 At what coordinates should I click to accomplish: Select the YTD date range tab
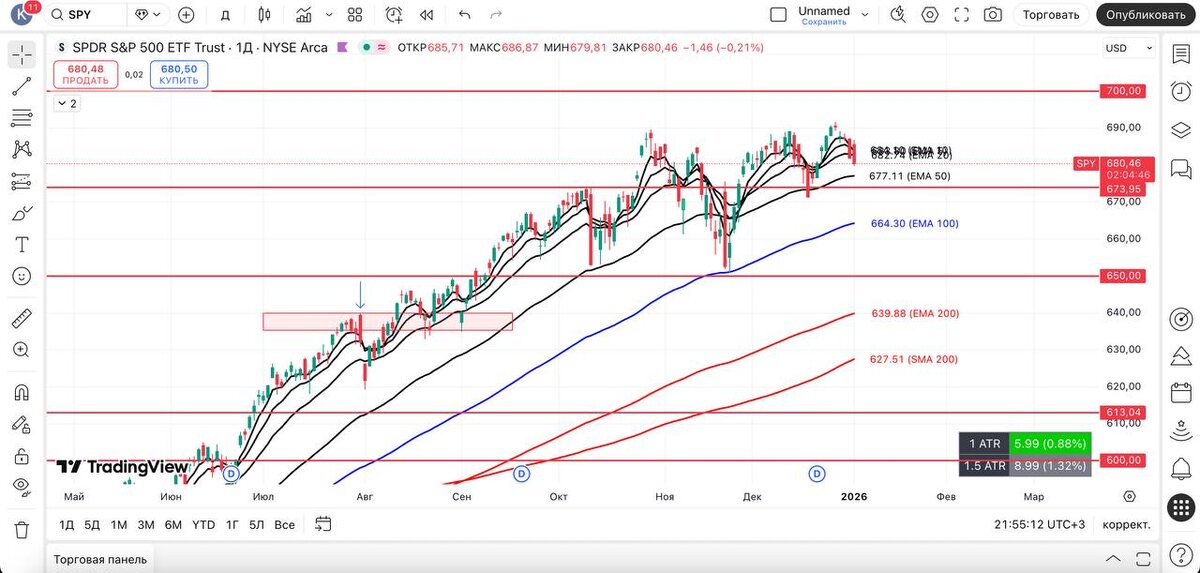pos(203,524)
